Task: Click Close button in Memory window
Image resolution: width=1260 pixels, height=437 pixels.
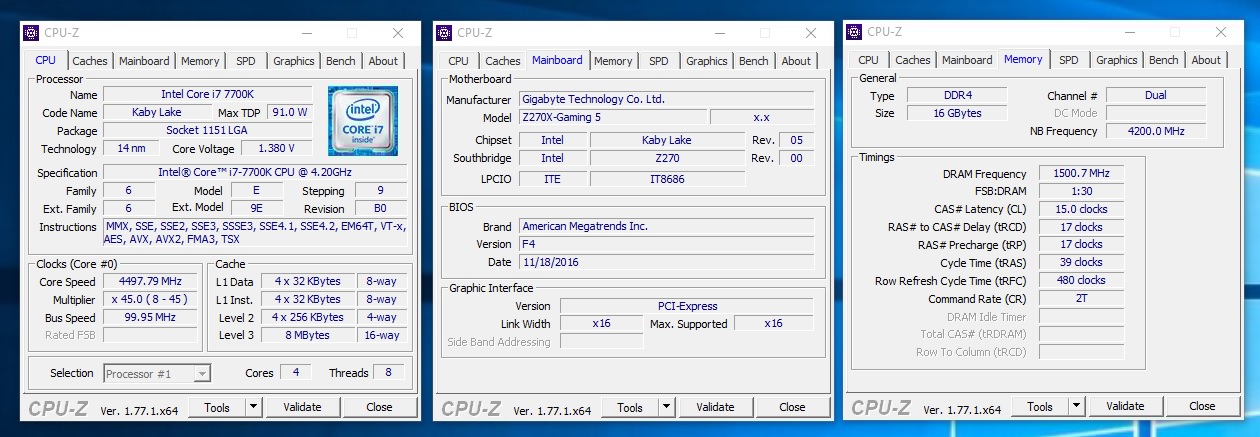Action: (1202, 406)
